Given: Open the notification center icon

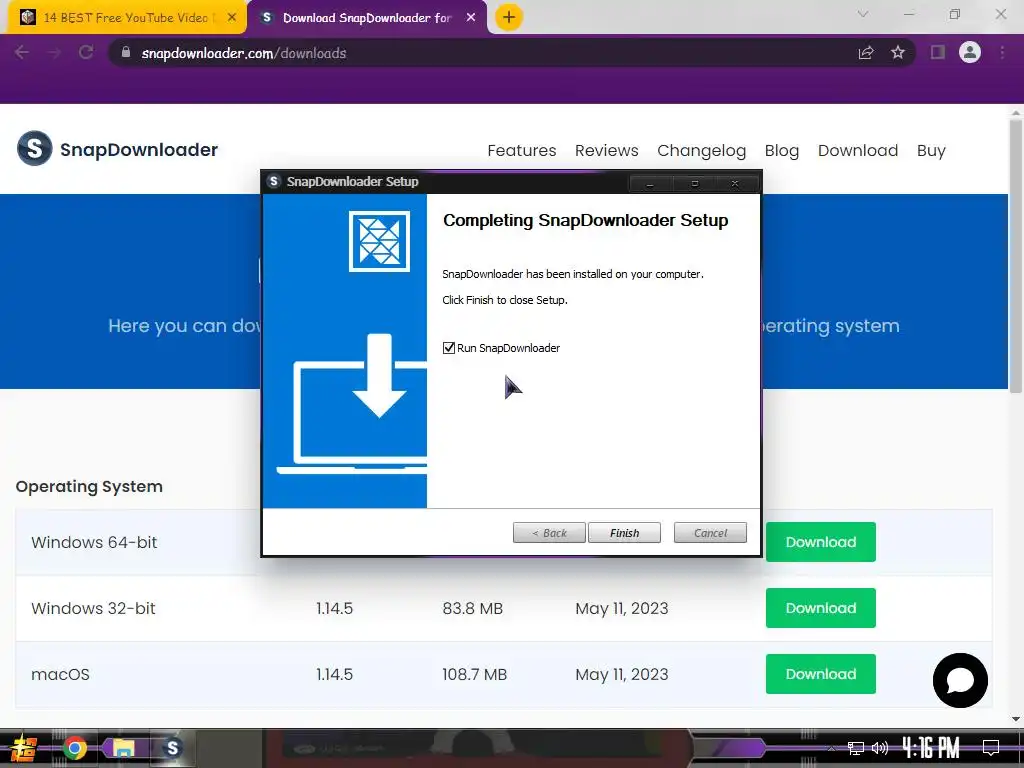Looking at the screenshot, I should click(991, 748).
